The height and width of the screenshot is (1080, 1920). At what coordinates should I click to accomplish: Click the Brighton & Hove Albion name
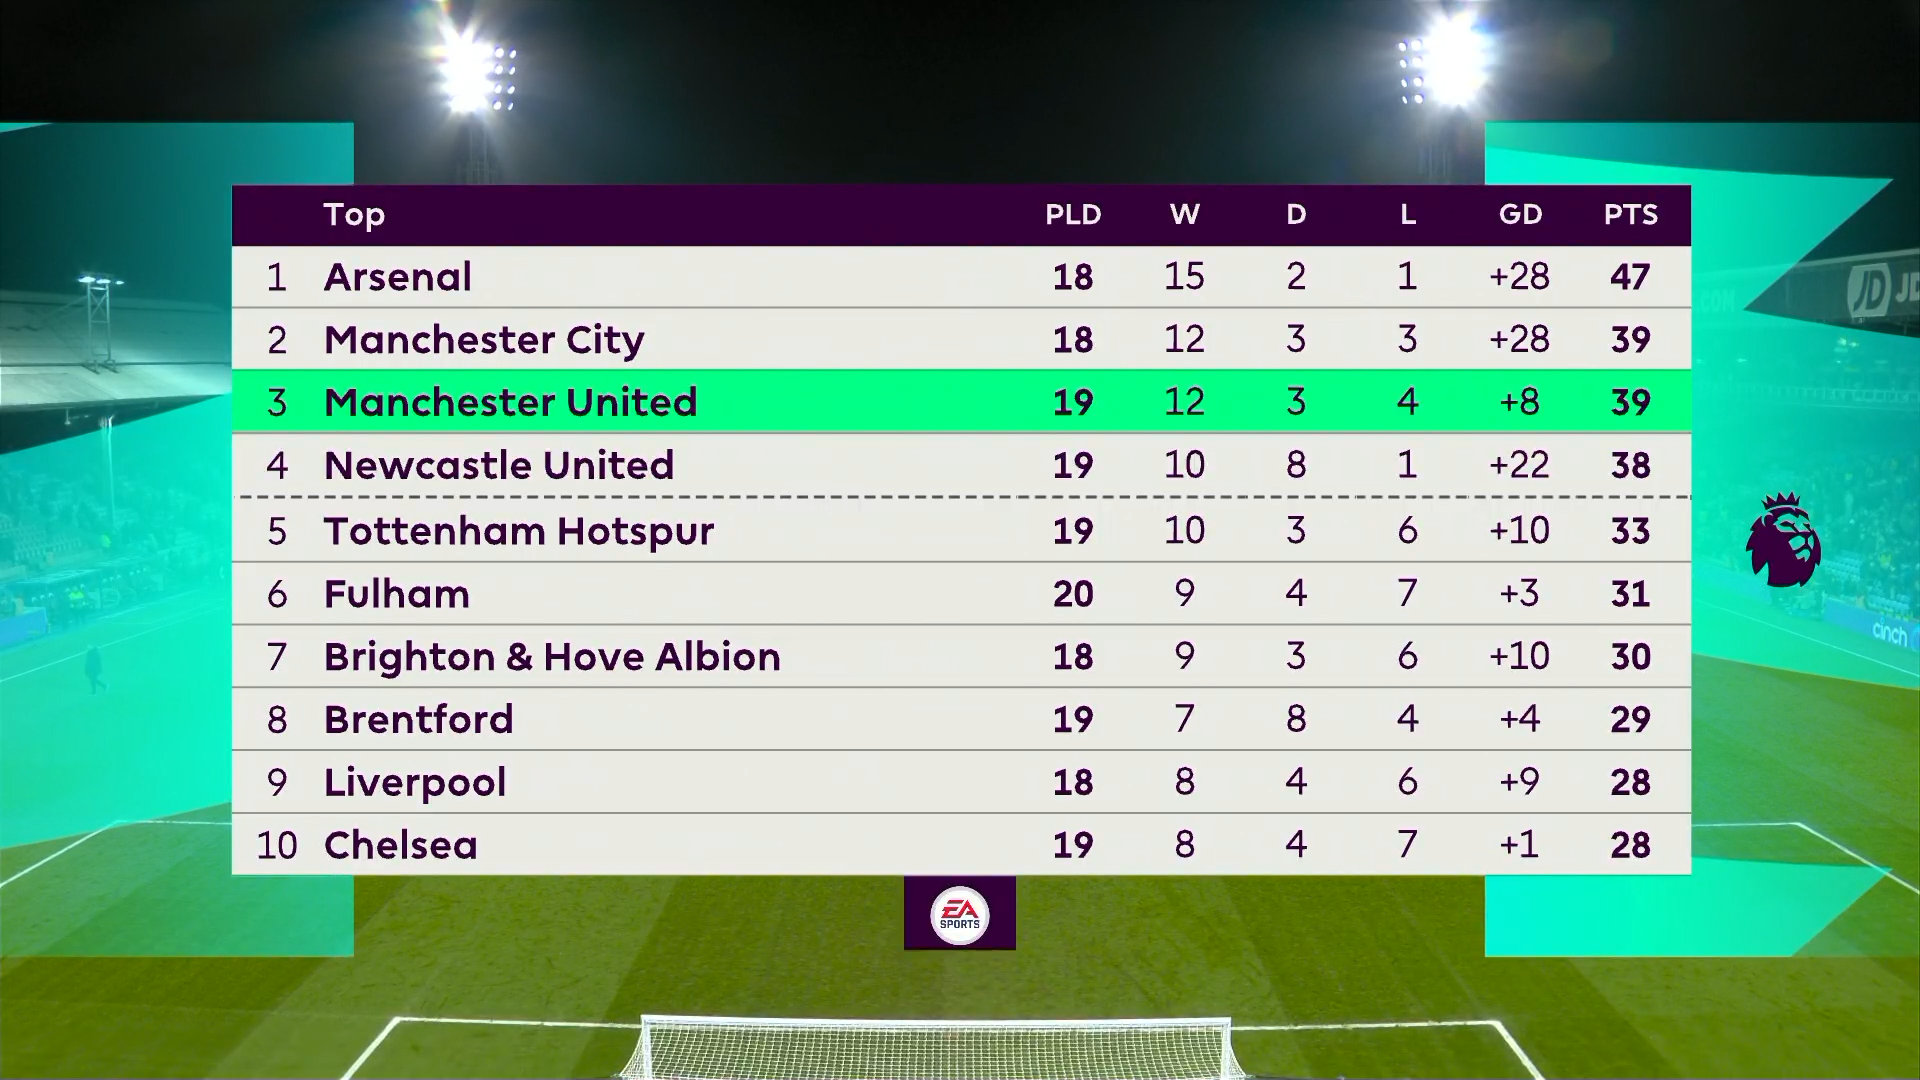(x=552, y=657)
